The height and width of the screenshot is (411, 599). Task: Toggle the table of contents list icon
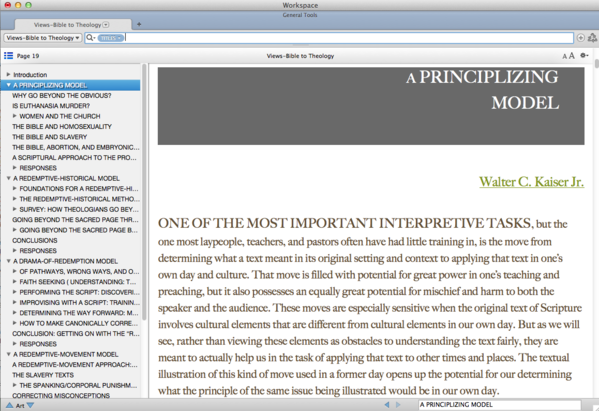(x=8, y=56)
